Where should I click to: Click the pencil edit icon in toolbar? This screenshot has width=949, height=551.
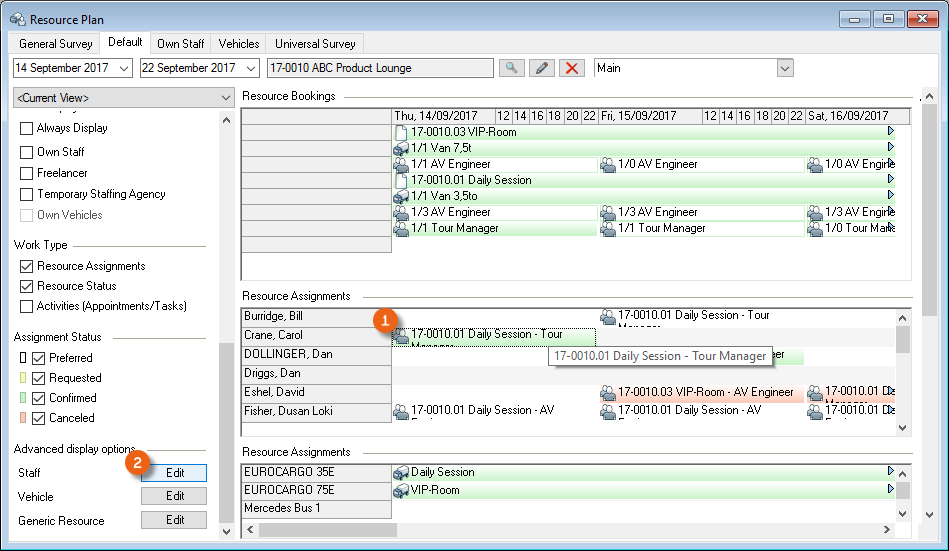542,68
